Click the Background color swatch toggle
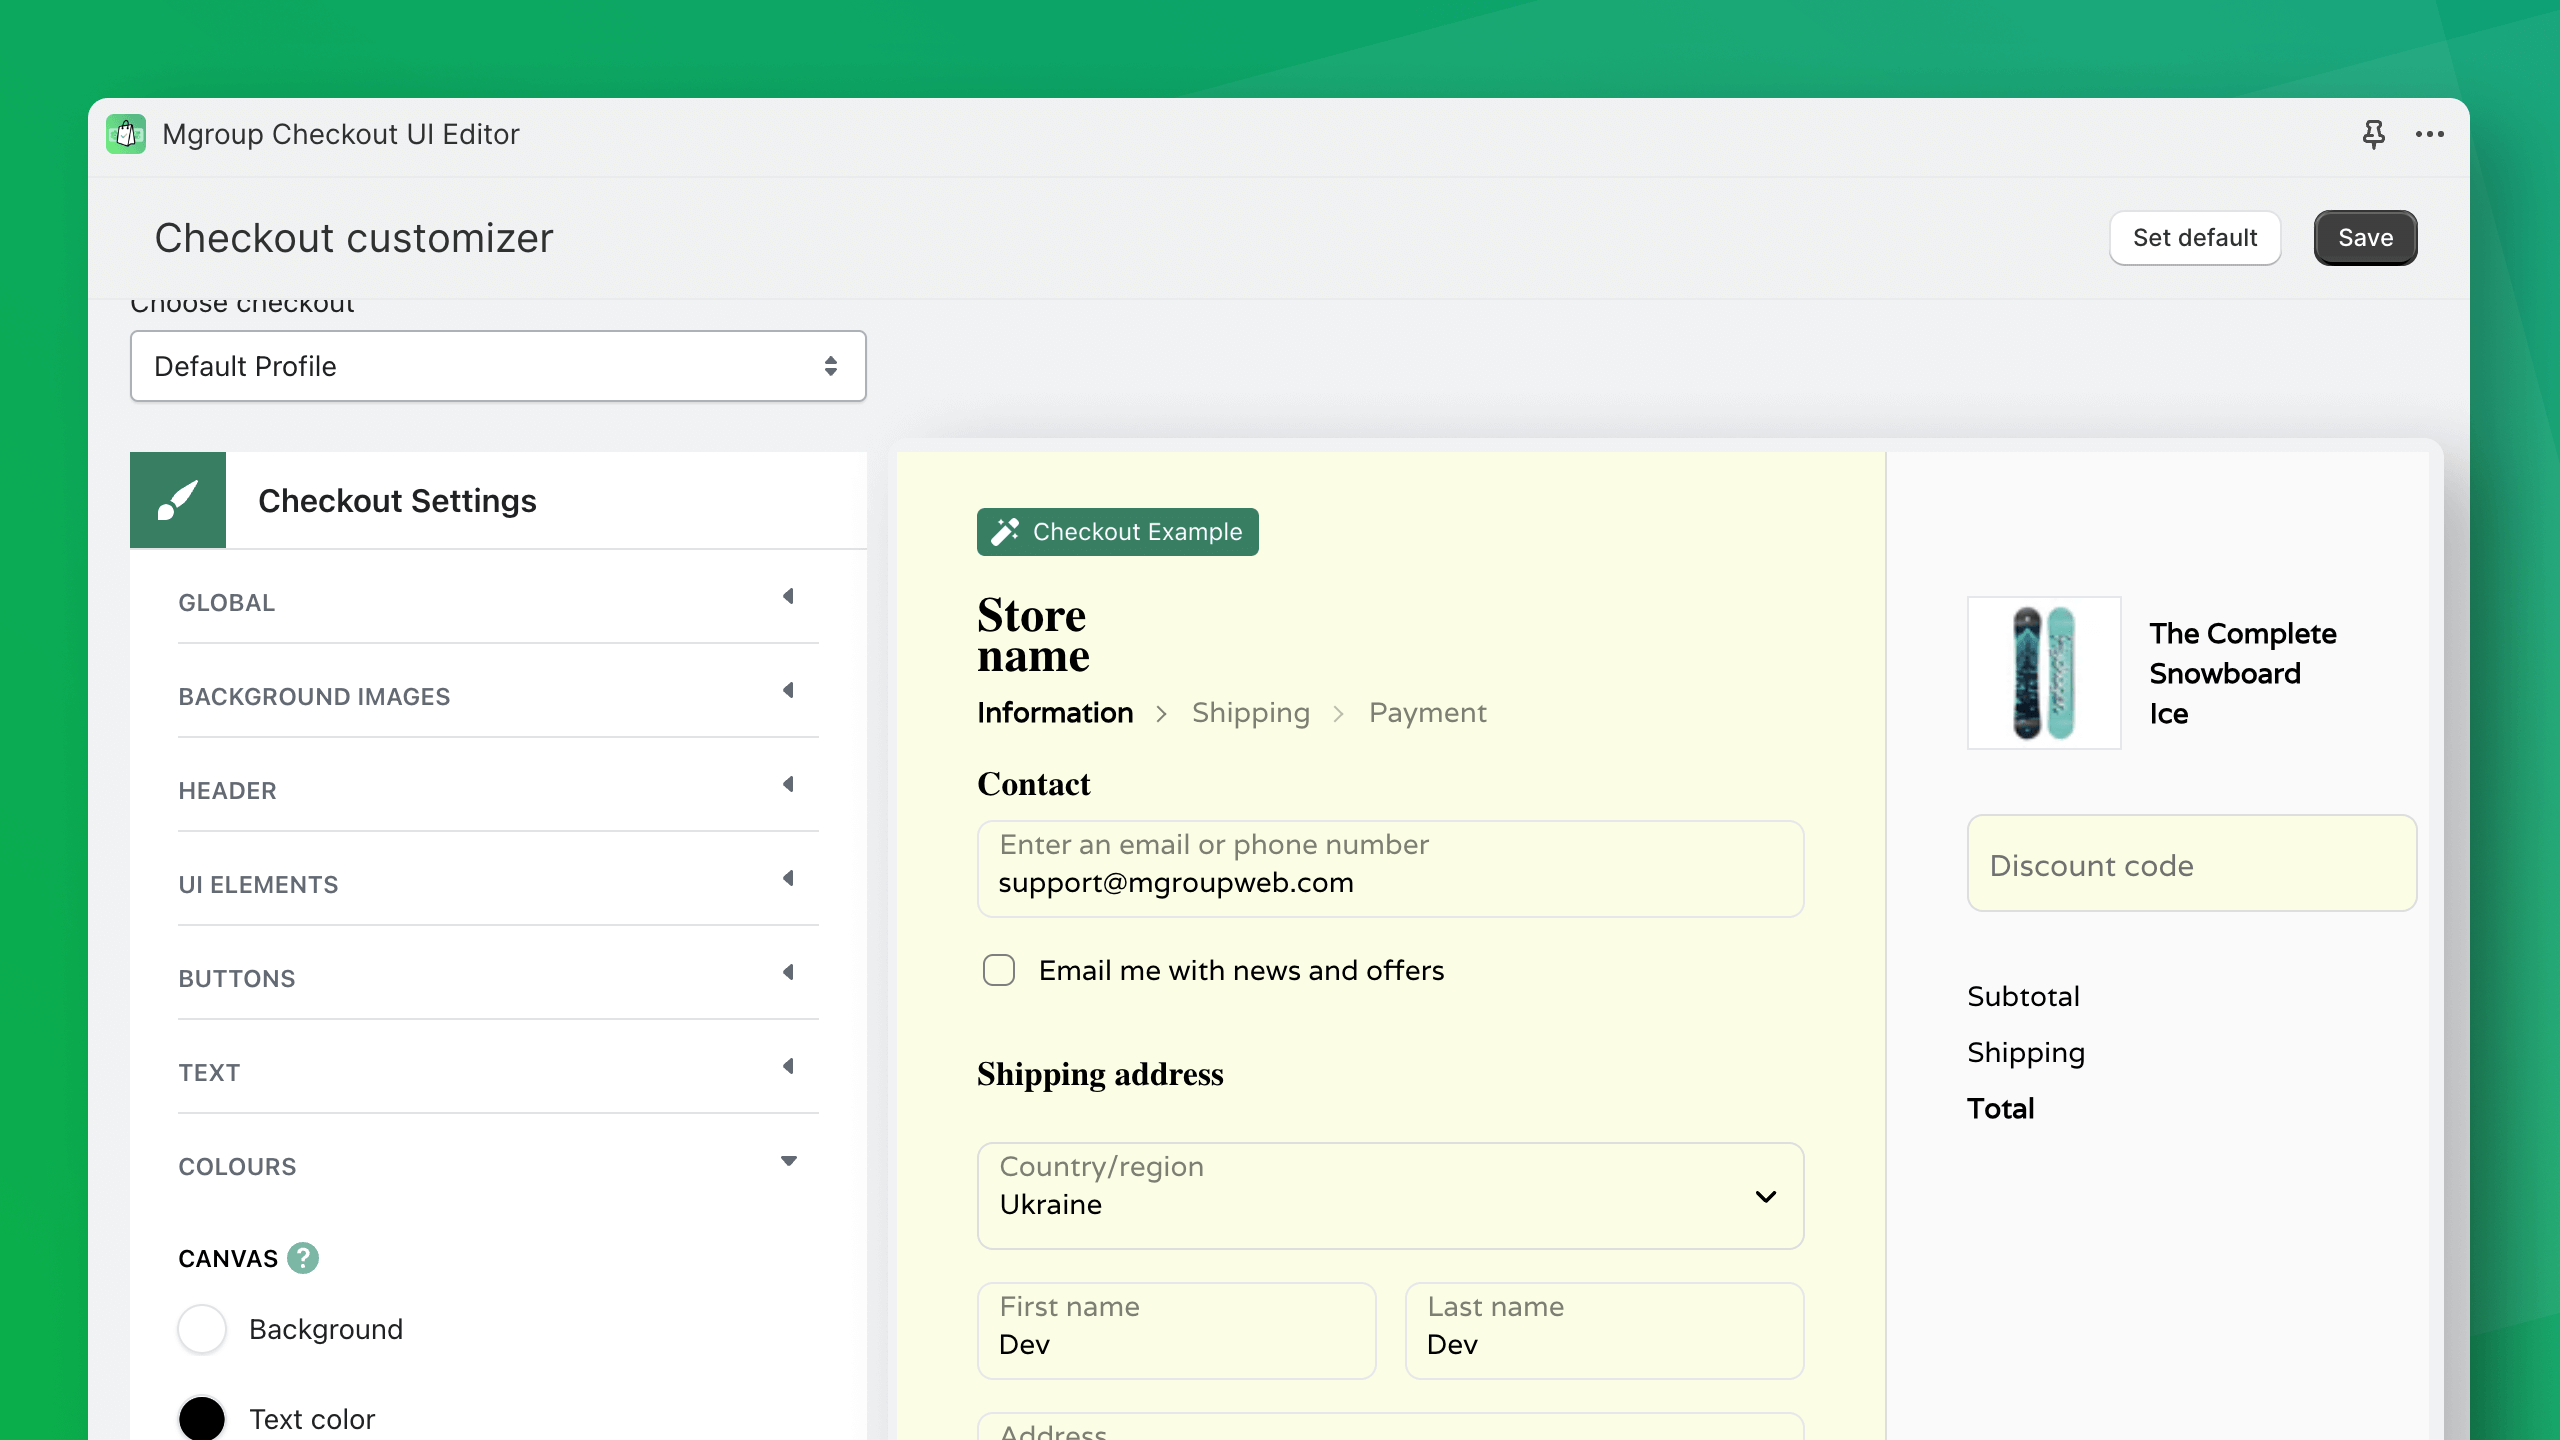This screenshot has height=1440, width=2560. 202,1327
